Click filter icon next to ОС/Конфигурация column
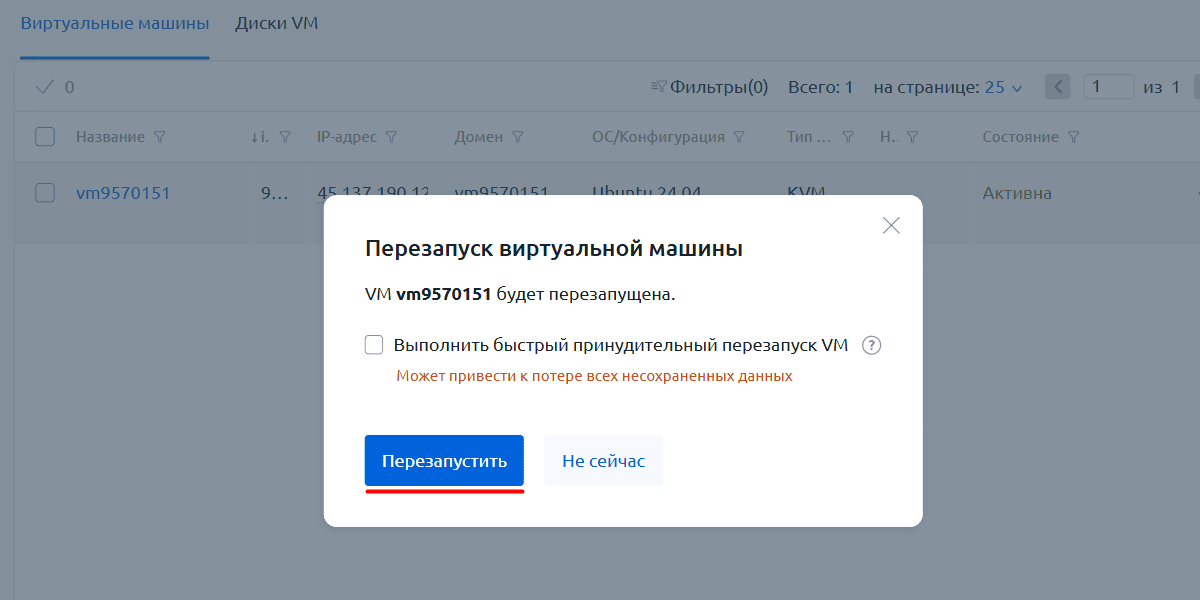Screen dimensions: 1200x600 (739, 137)
